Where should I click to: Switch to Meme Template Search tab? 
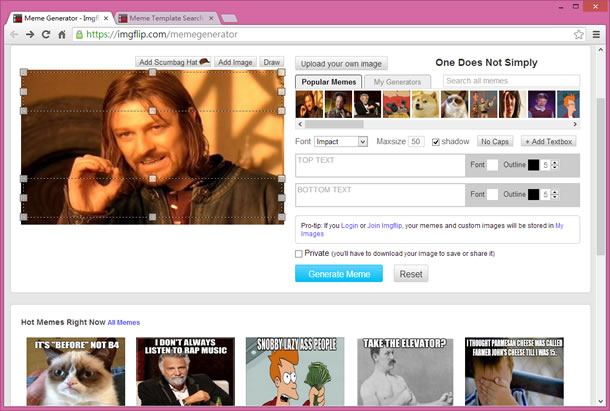click(167, 18)
